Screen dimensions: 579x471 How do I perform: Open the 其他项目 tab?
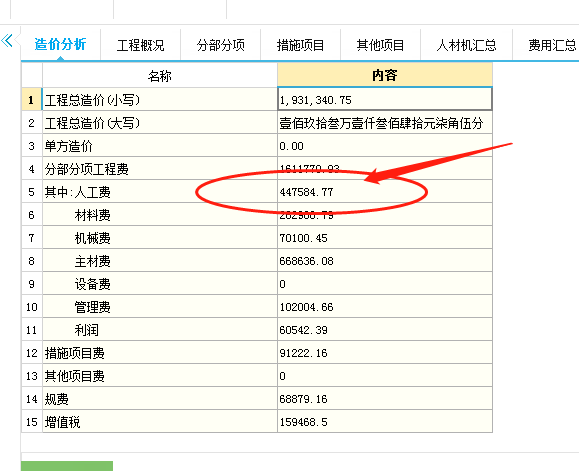[380, 45]
